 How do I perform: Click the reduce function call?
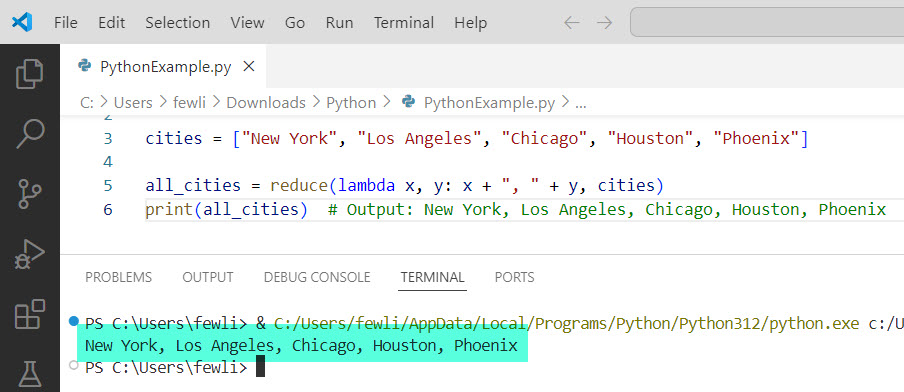[299, 186]
